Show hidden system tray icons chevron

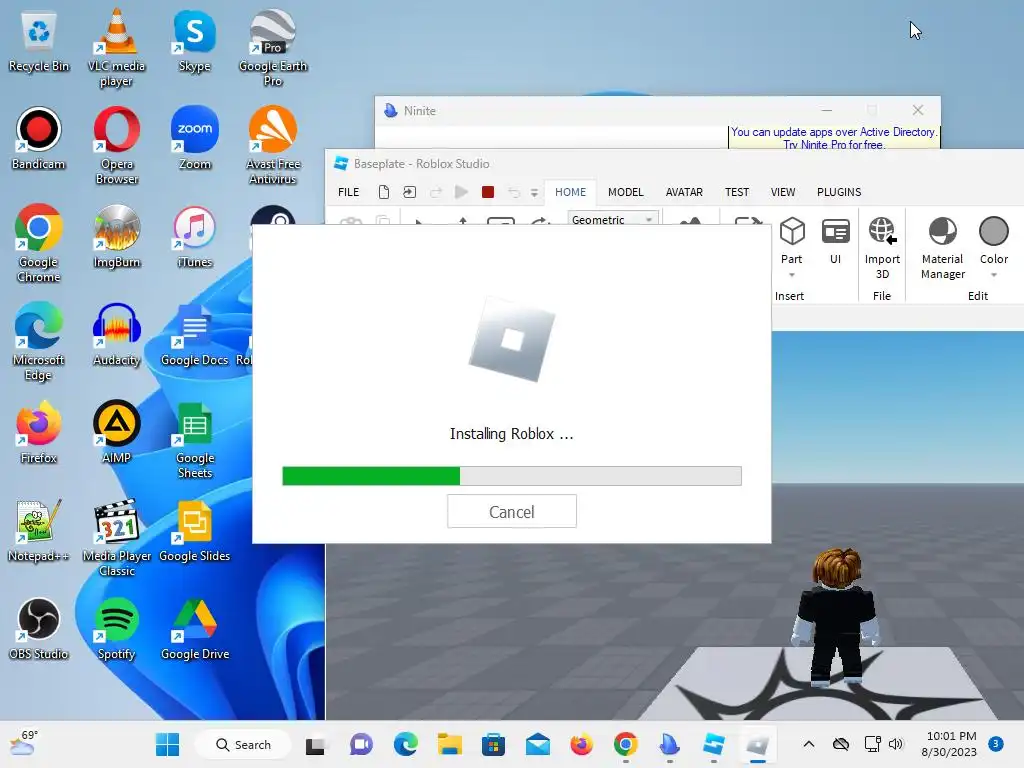point(808,744)
